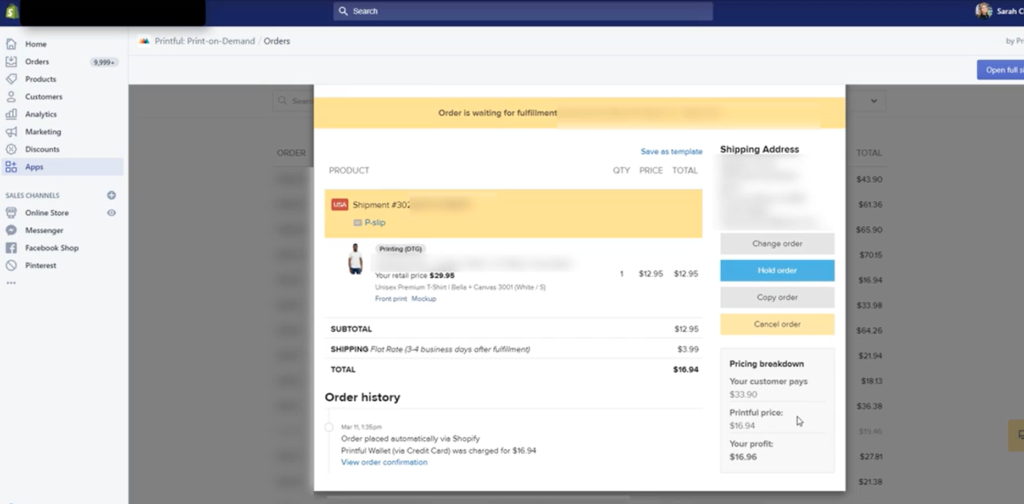Click the USA flag badge on shipment
Image resolution: width=1024 pixels, height=504 pixels.
(x=340, y=205)
